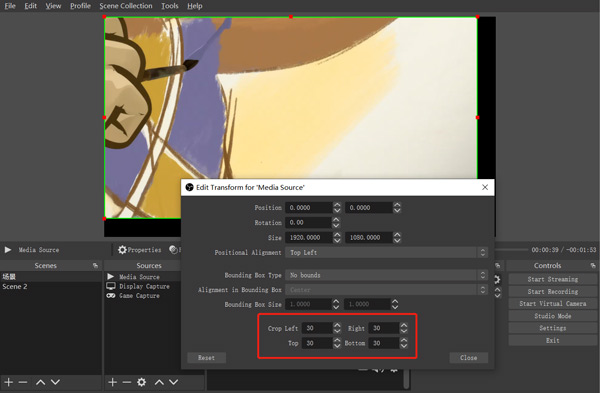Focus the Rotation field 0.00
This screenshot has width=600, height=393.
pos(308,222)
